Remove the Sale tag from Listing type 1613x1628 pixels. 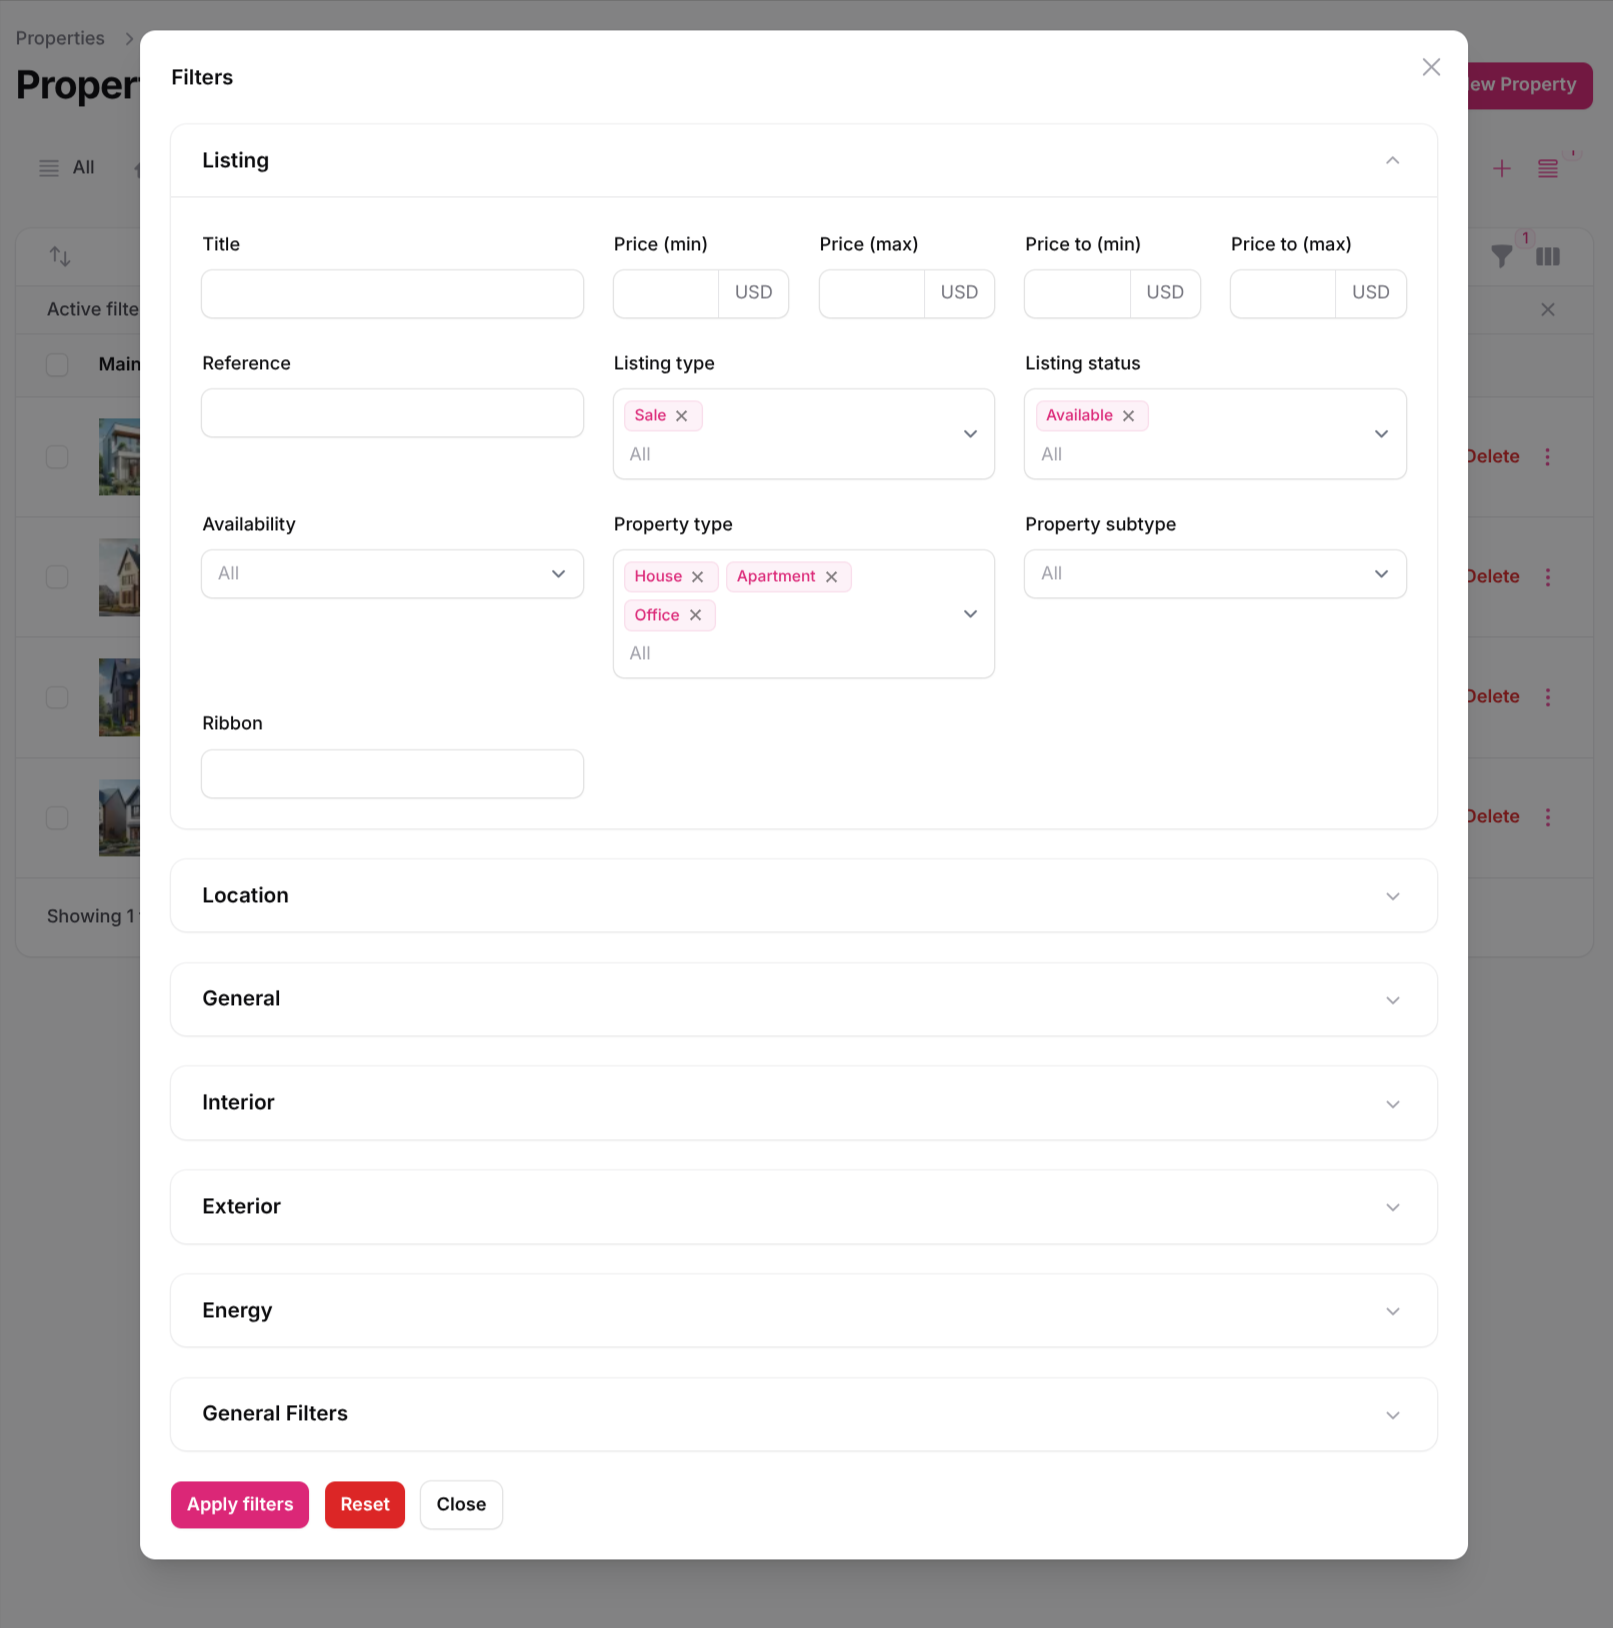click(x=682, y=416)
